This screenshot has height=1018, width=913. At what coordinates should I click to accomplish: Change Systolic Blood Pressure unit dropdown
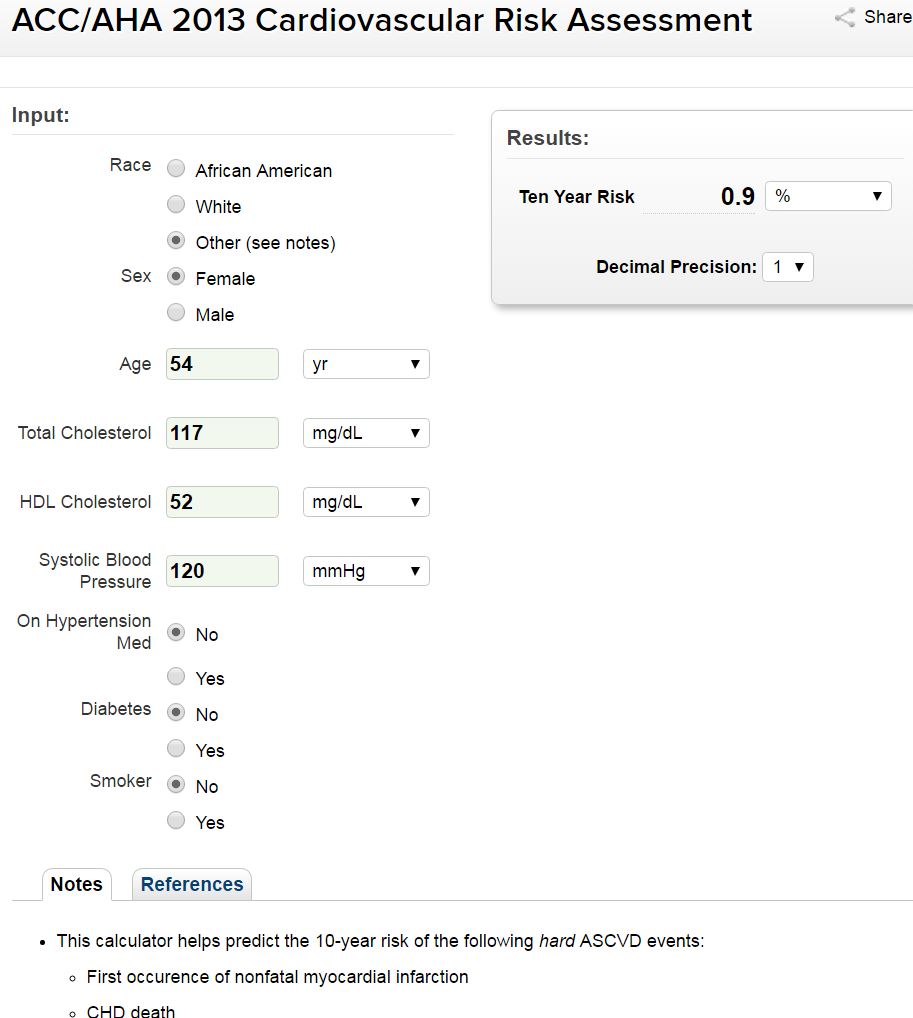(366, 571)
